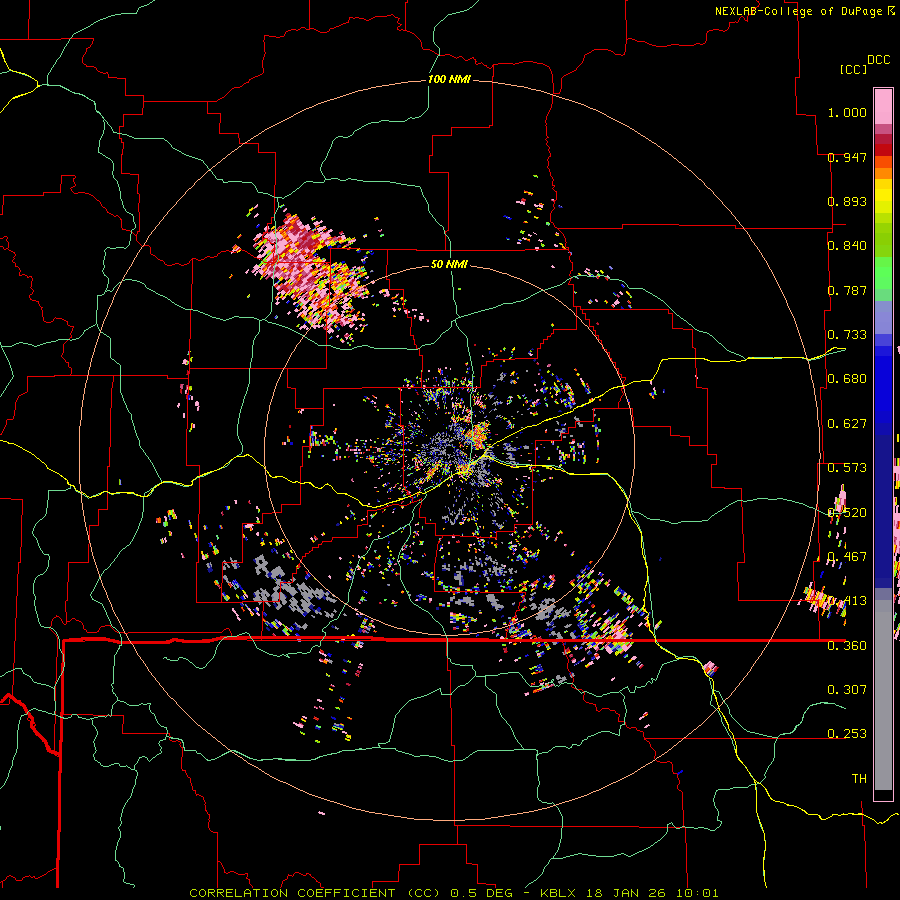Select the 0.573 scale value
Image resolution: width=900 pixels, height=900 pixels.
(x=847, y=468)
